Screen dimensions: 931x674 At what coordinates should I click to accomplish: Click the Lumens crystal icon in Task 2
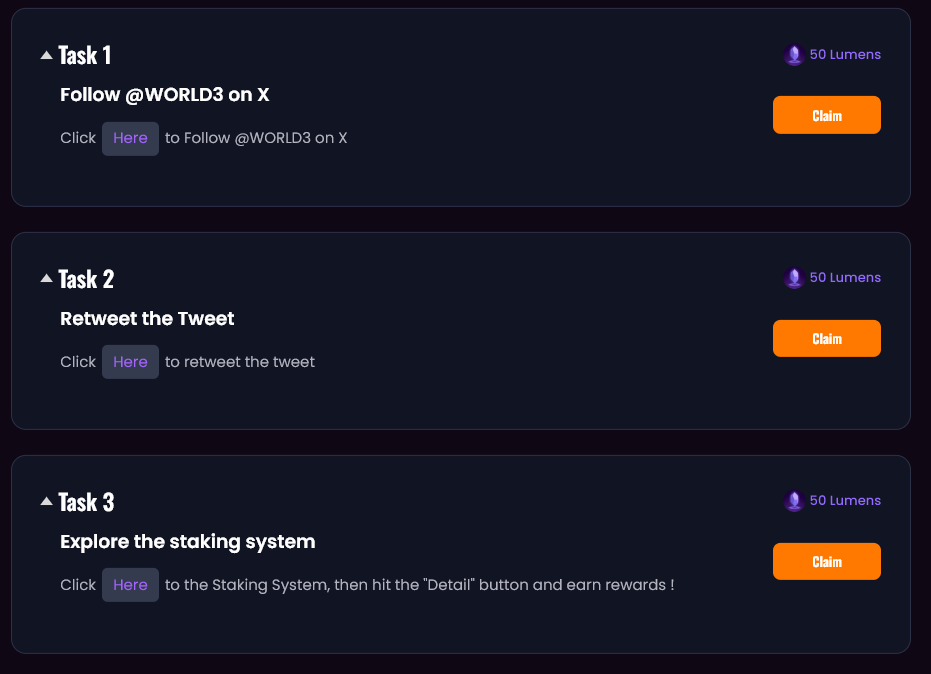(x=794, y=278)
